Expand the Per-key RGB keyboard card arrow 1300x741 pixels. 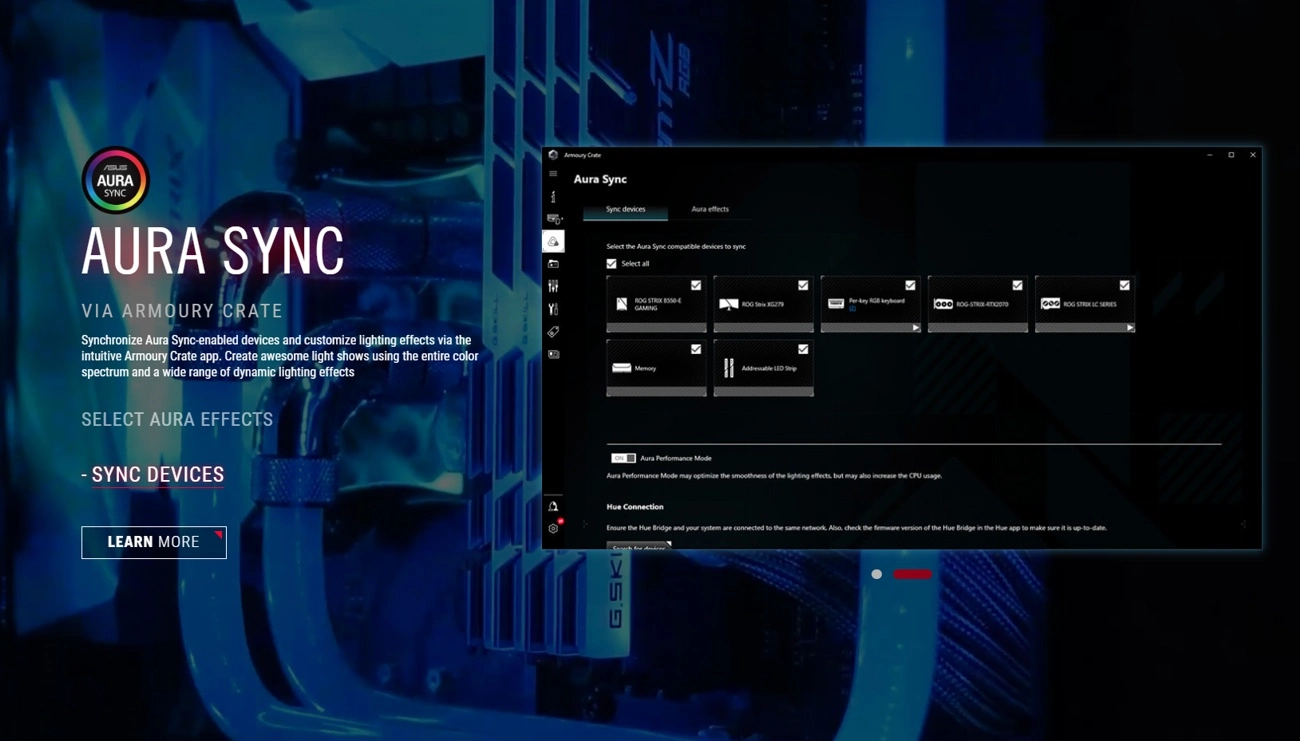click(915, 328)
